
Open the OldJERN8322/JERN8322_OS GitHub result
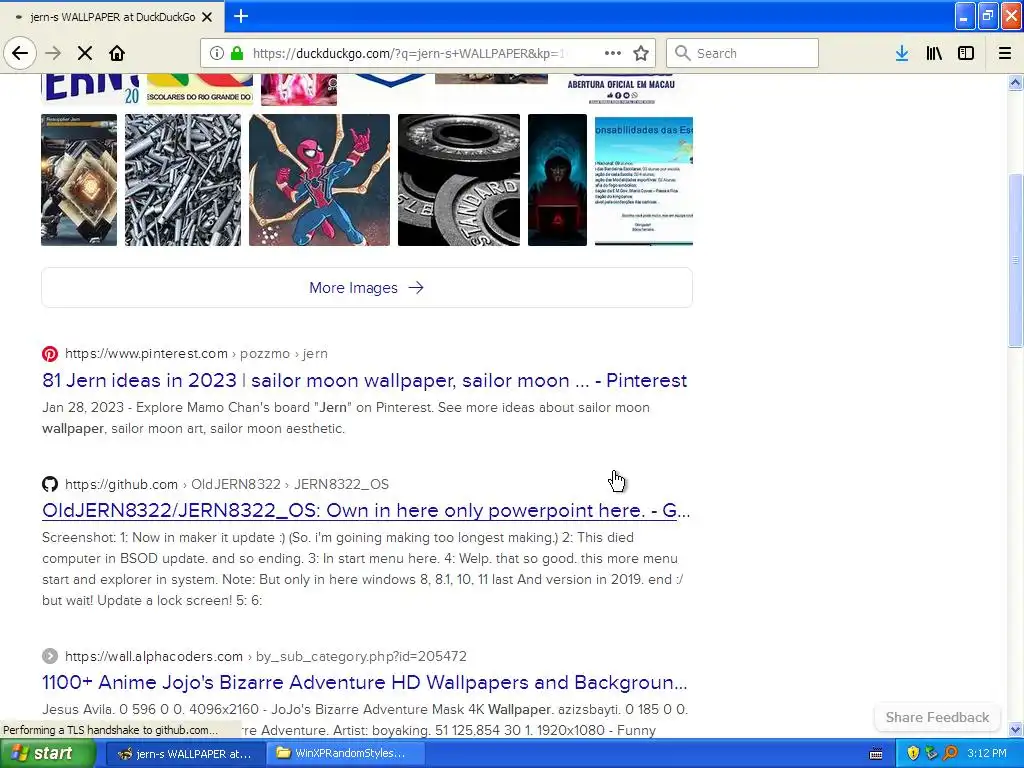pos(366,510)
